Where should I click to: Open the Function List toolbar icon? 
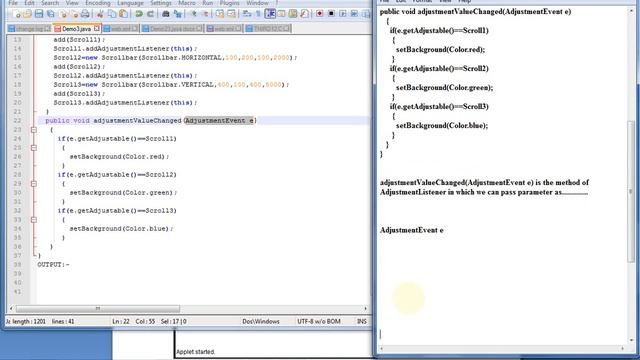tap(304, 14)
